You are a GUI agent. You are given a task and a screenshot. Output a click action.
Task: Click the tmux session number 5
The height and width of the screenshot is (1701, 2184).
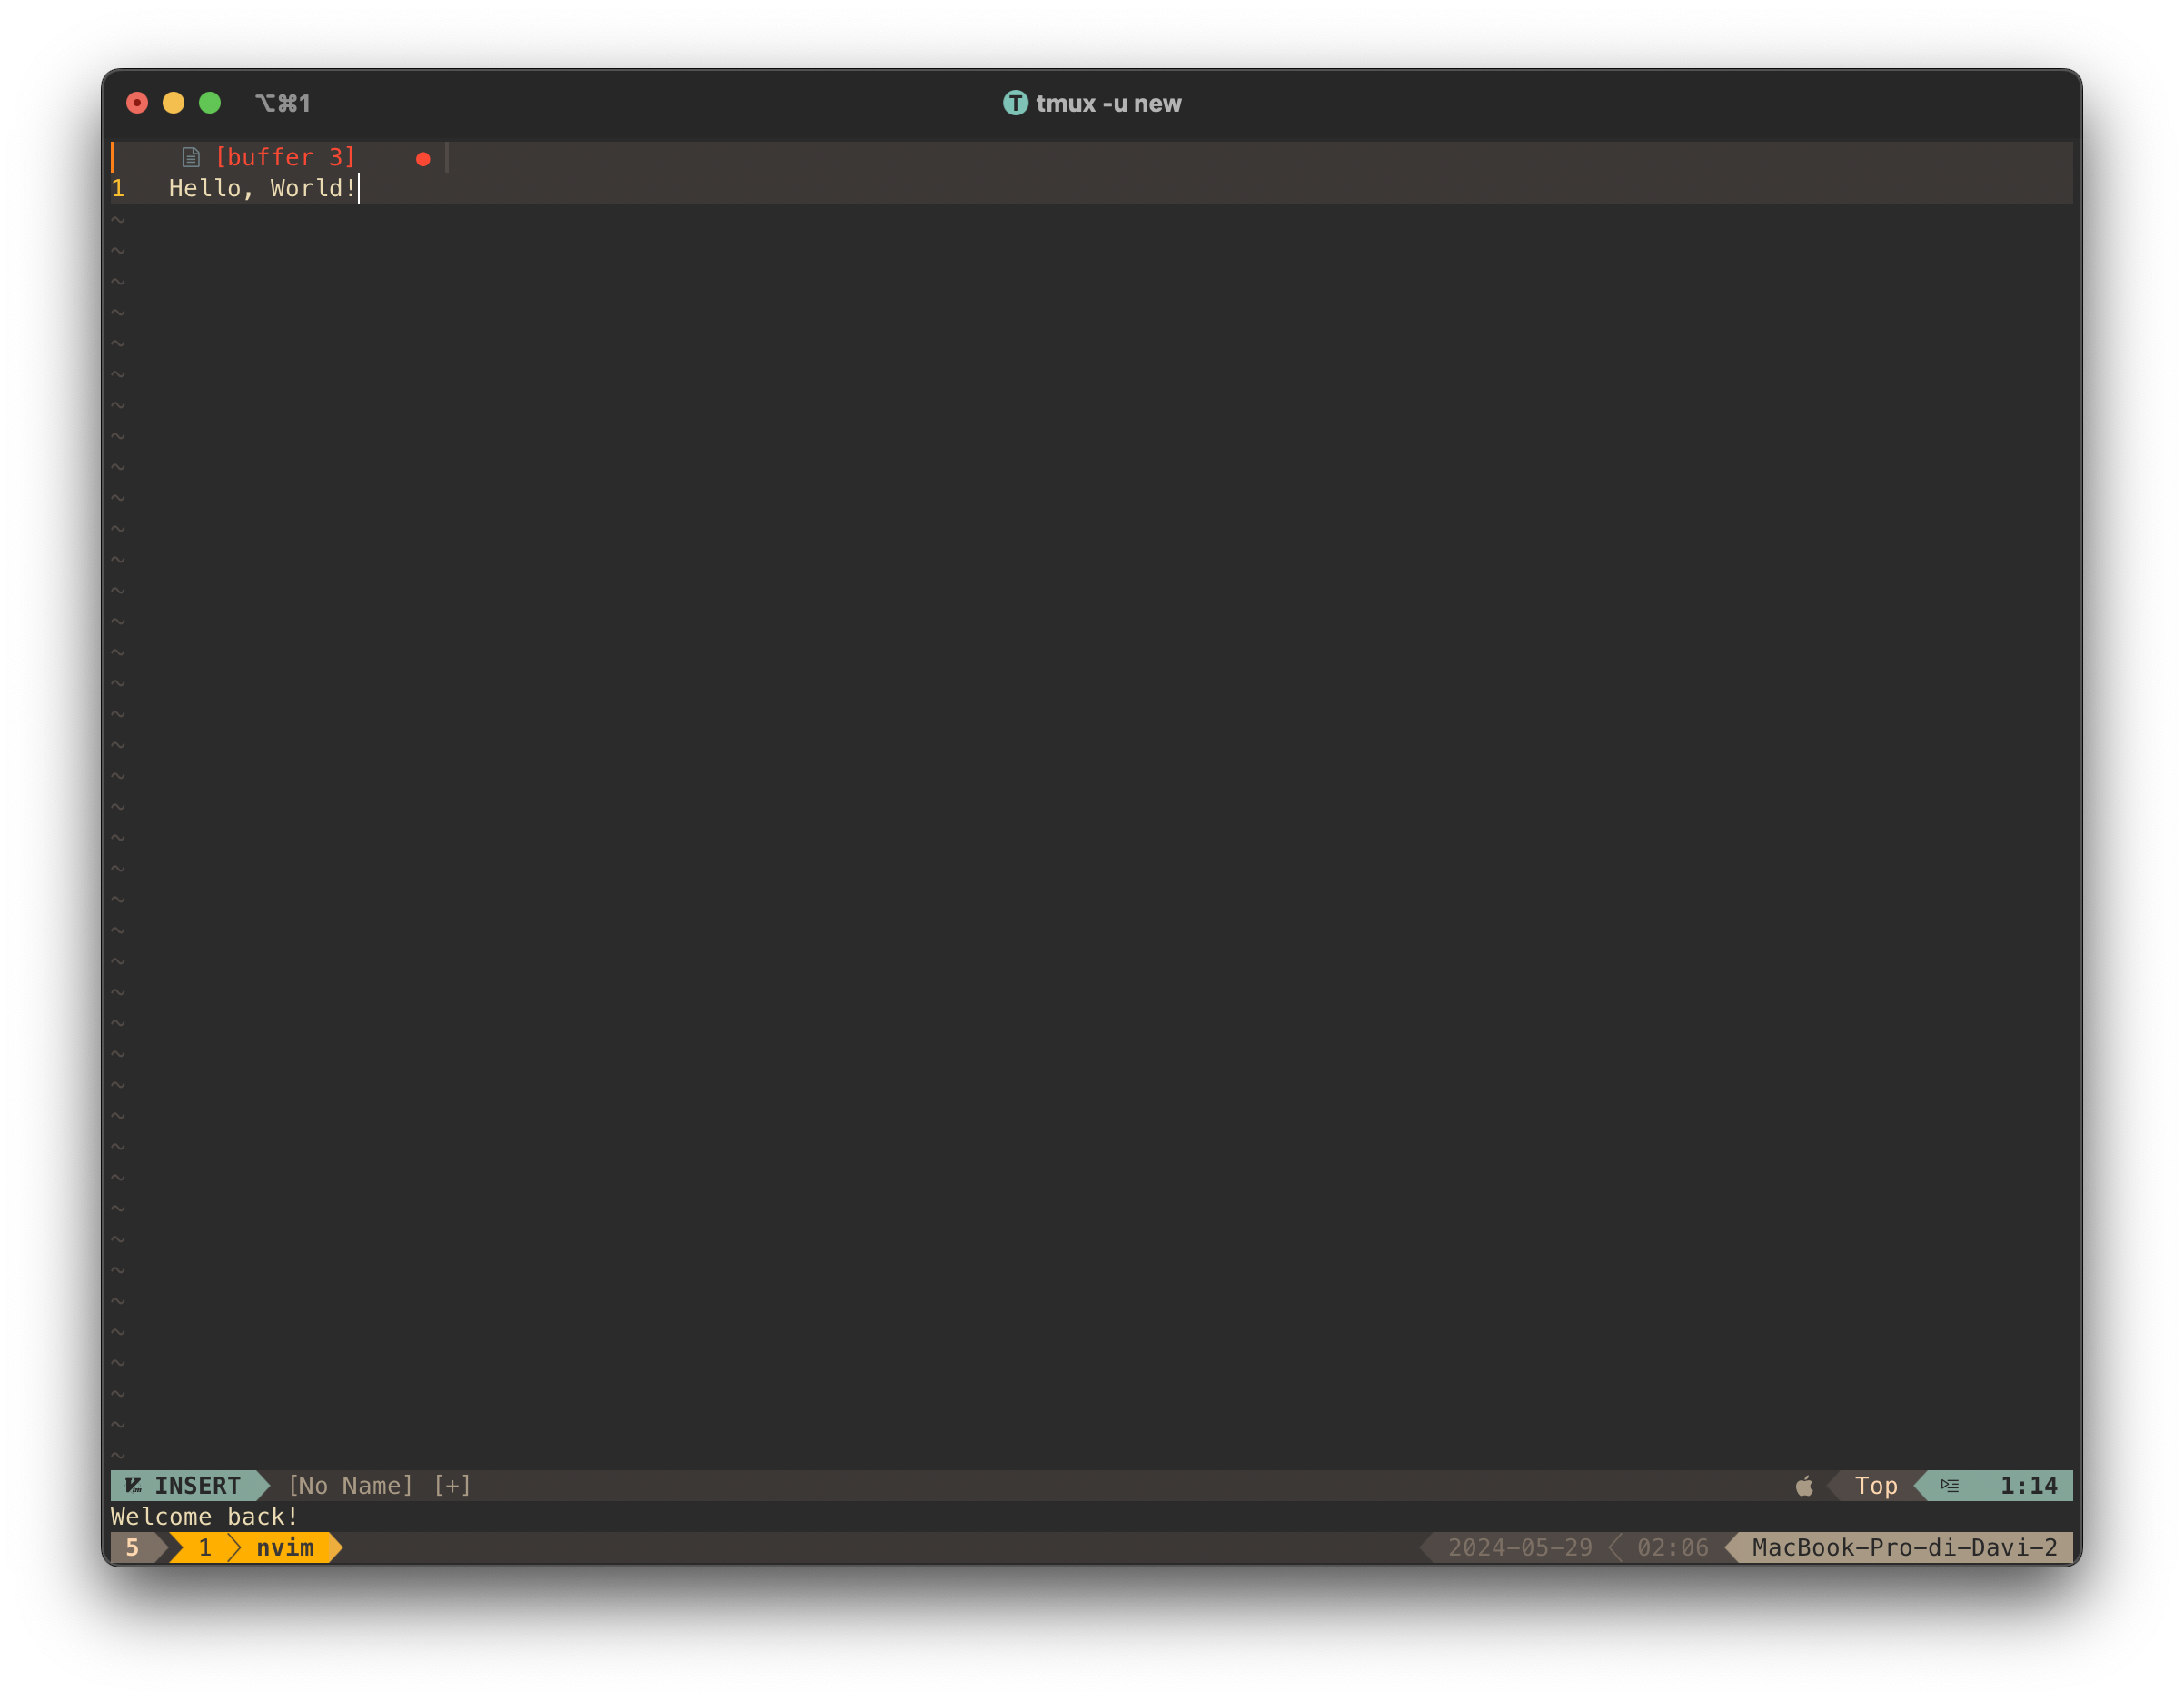(x=132, y=1548)
